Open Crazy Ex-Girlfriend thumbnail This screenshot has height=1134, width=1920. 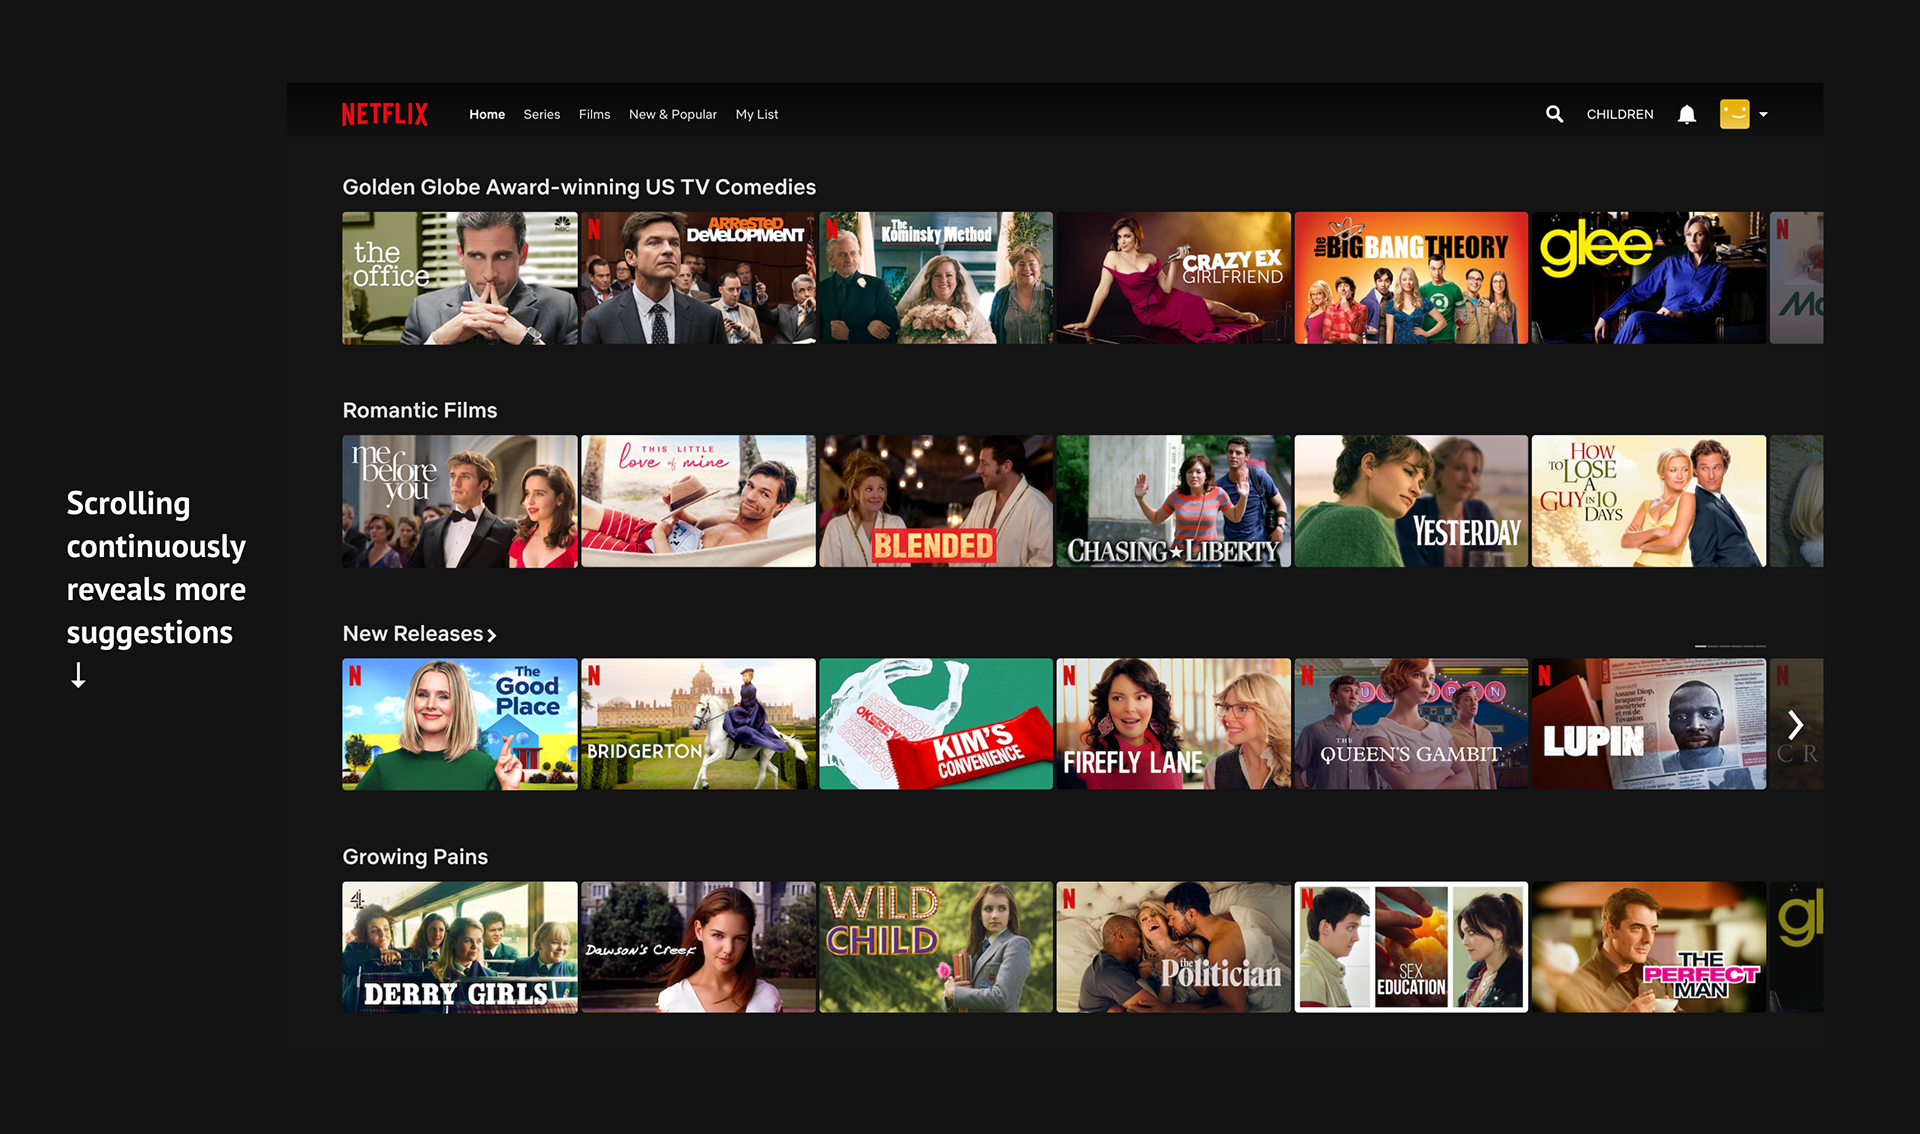pyautogui.click(x=1174, y=278)
